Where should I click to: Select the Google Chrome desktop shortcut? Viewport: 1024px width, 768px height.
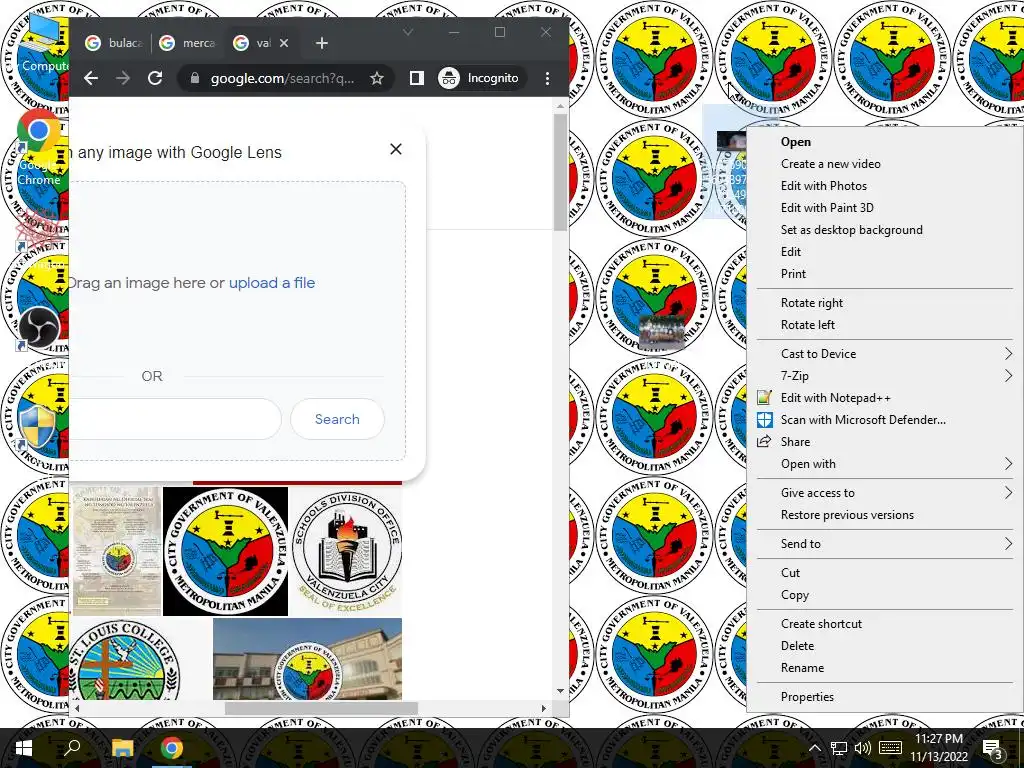pyautogui.click(x=39, y=148)
